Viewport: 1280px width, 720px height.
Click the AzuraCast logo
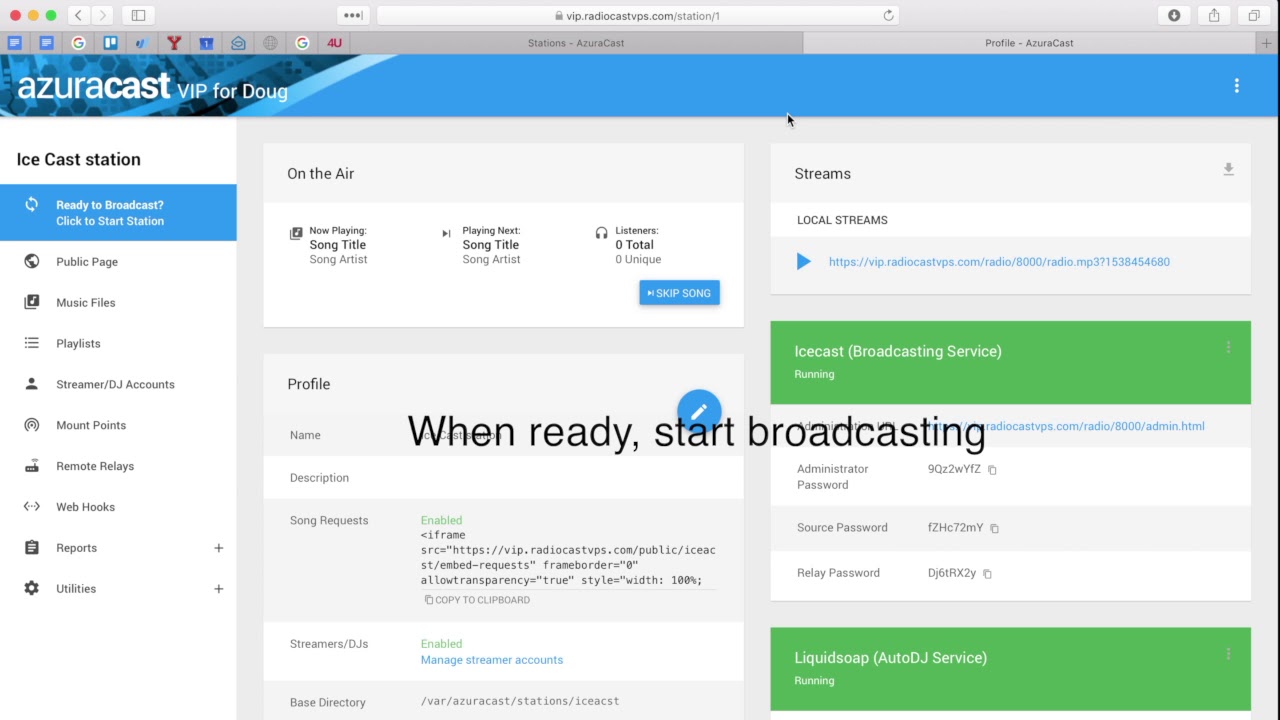(94, 87)
